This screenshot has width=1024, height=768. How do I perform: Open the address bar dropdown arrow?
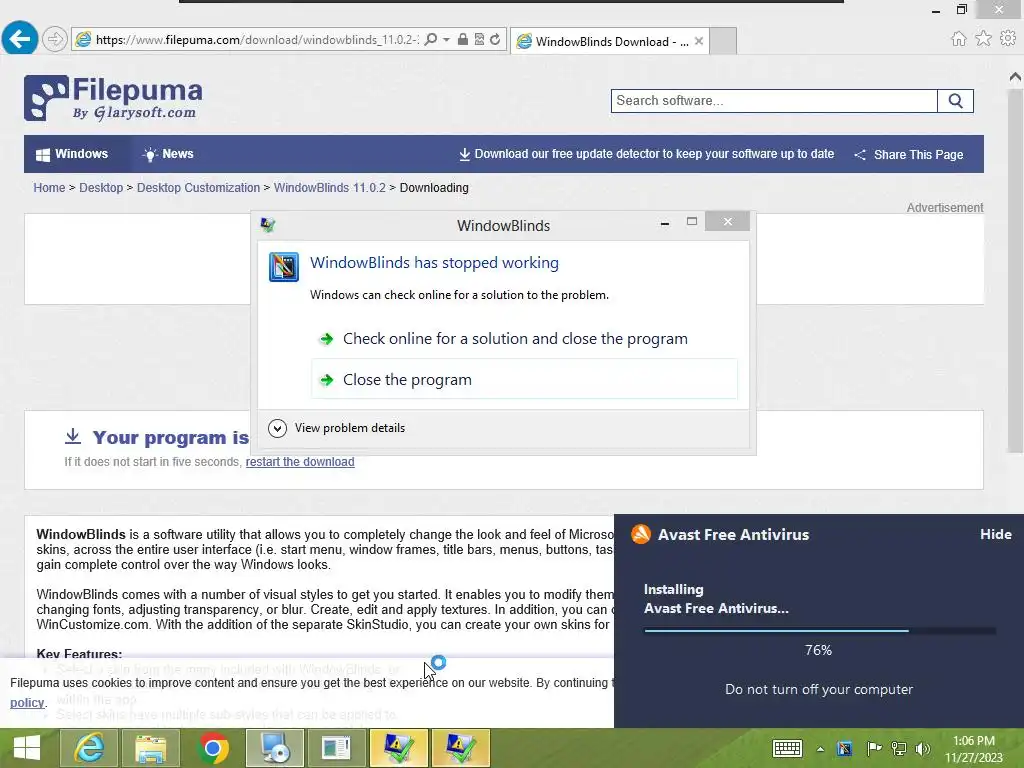pos(446,40)
